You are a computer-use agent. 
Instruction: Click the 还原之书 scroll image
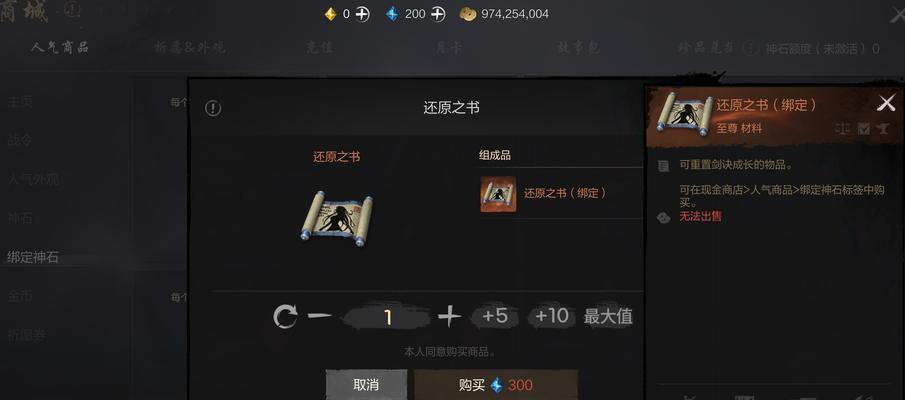(x=336, y=219)
